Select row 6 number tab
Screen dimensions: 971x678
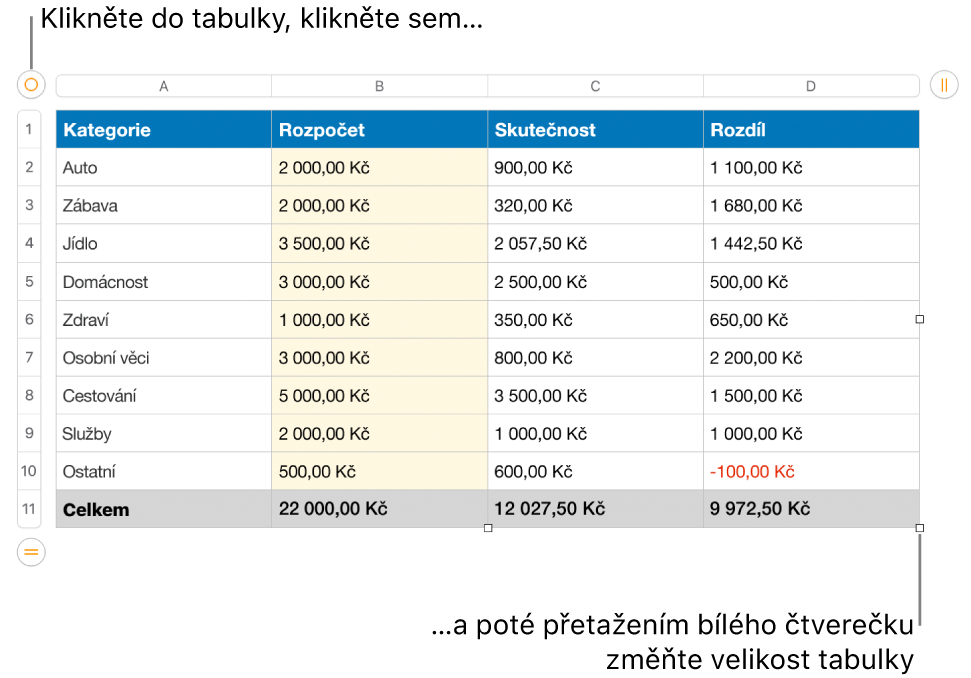[29, 319]
